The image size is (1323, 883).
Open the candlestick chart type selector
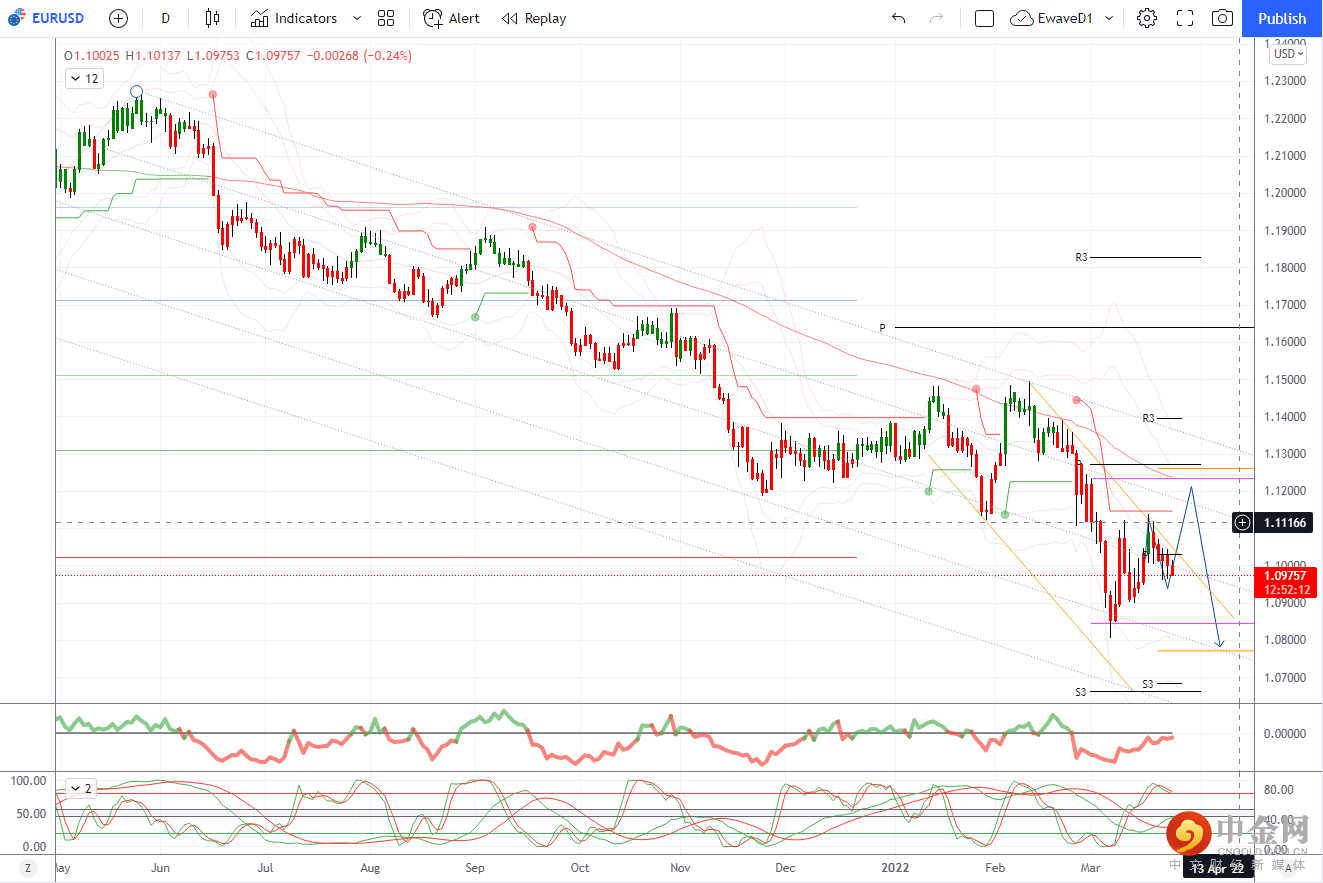[x=211, y=18]
